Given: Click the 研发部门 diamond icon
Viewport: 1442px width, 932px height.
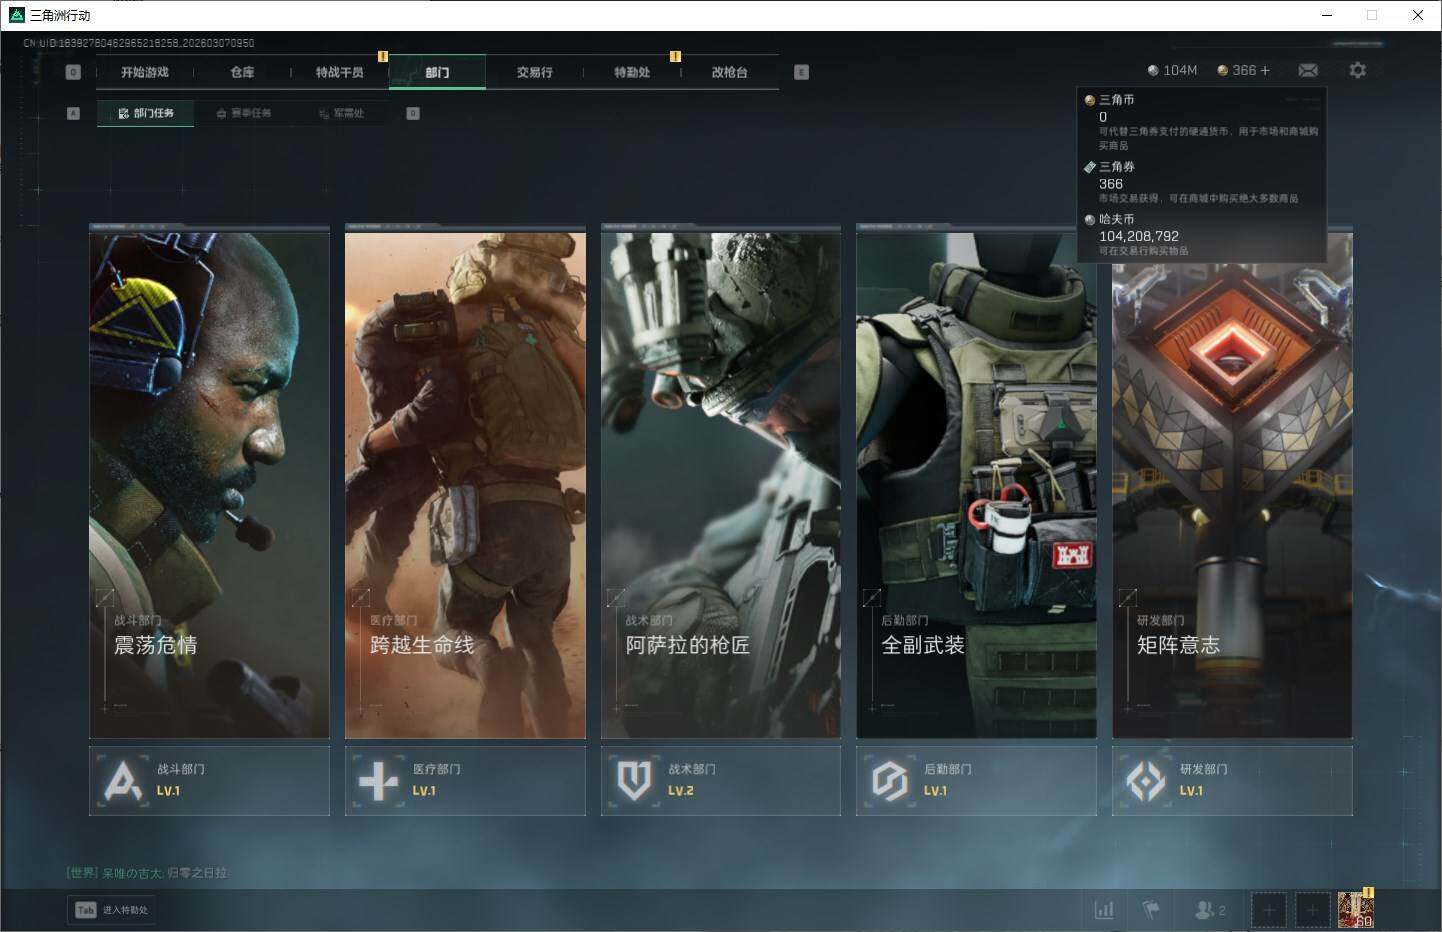Looking at the screenshot, I should (x=1145, y=780).
